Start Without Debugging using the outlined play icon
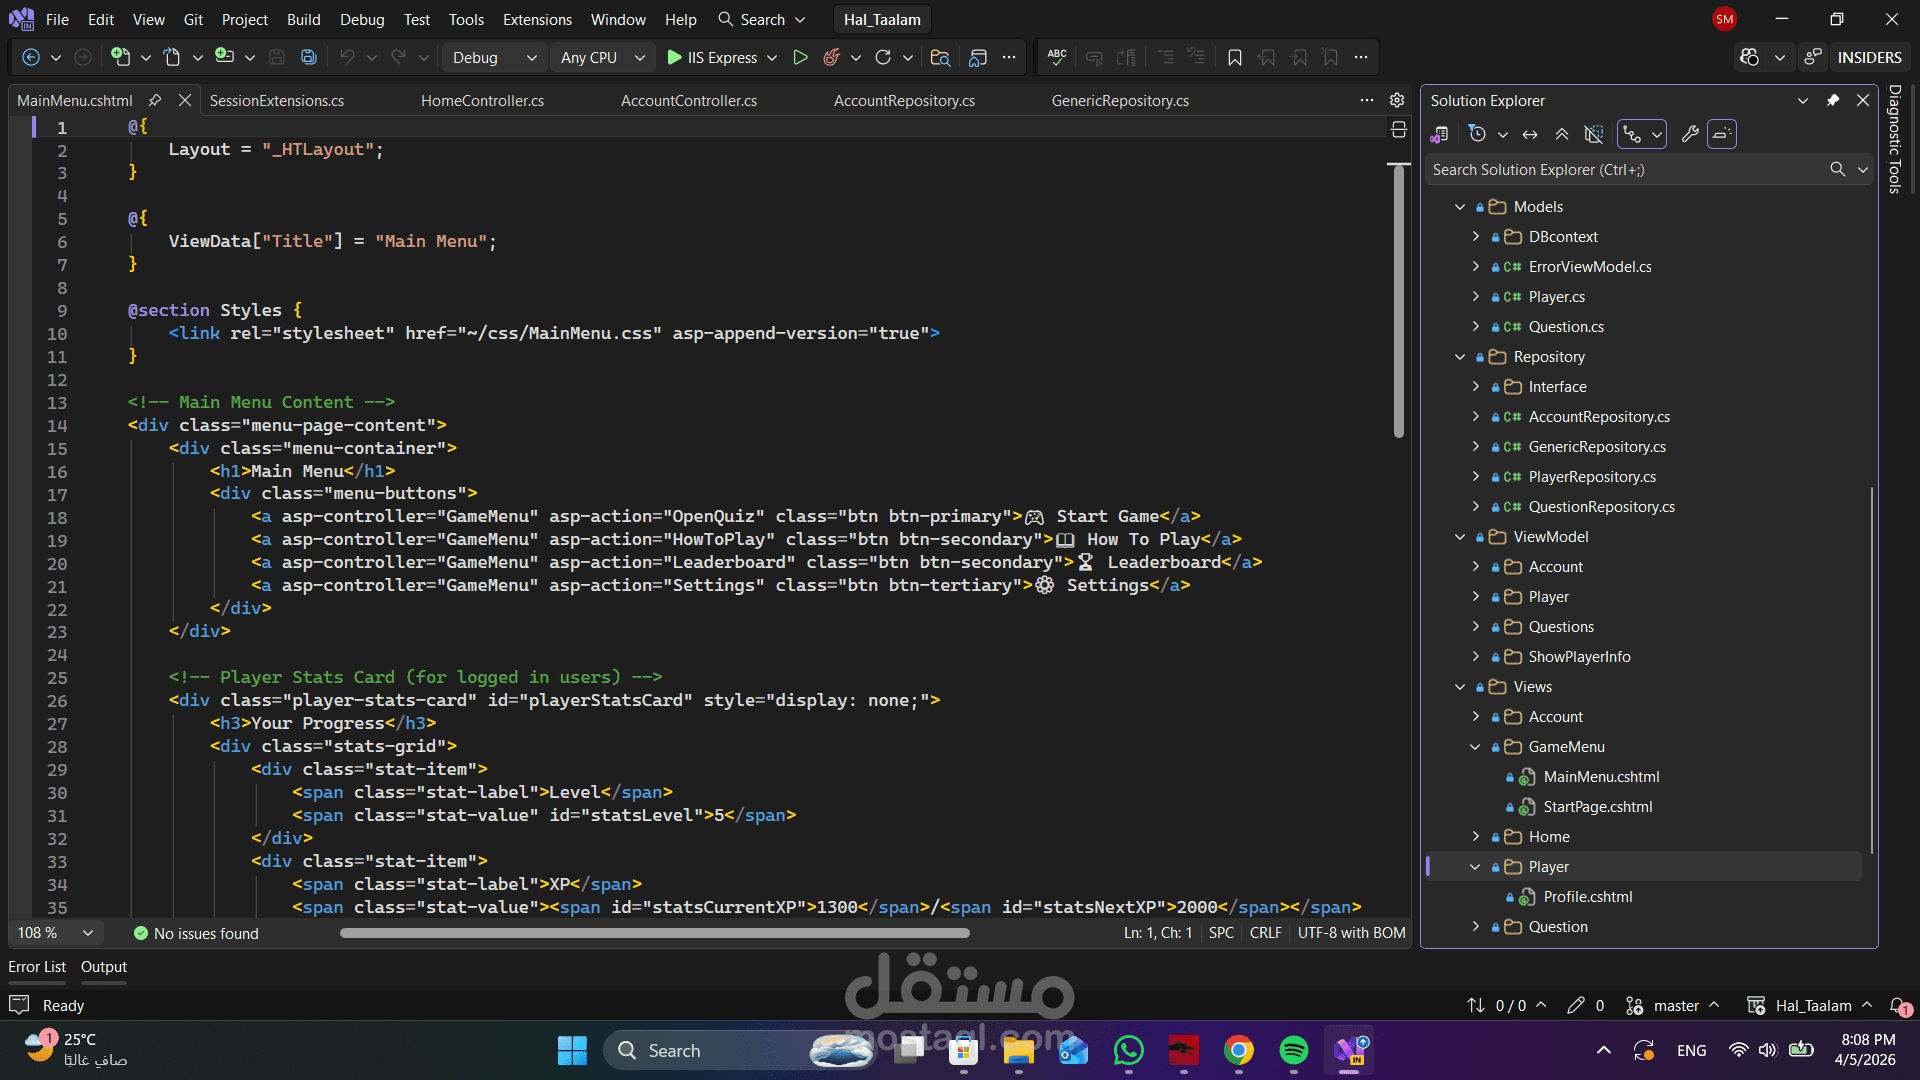The image size is (1920, 1080). point(800,58)
